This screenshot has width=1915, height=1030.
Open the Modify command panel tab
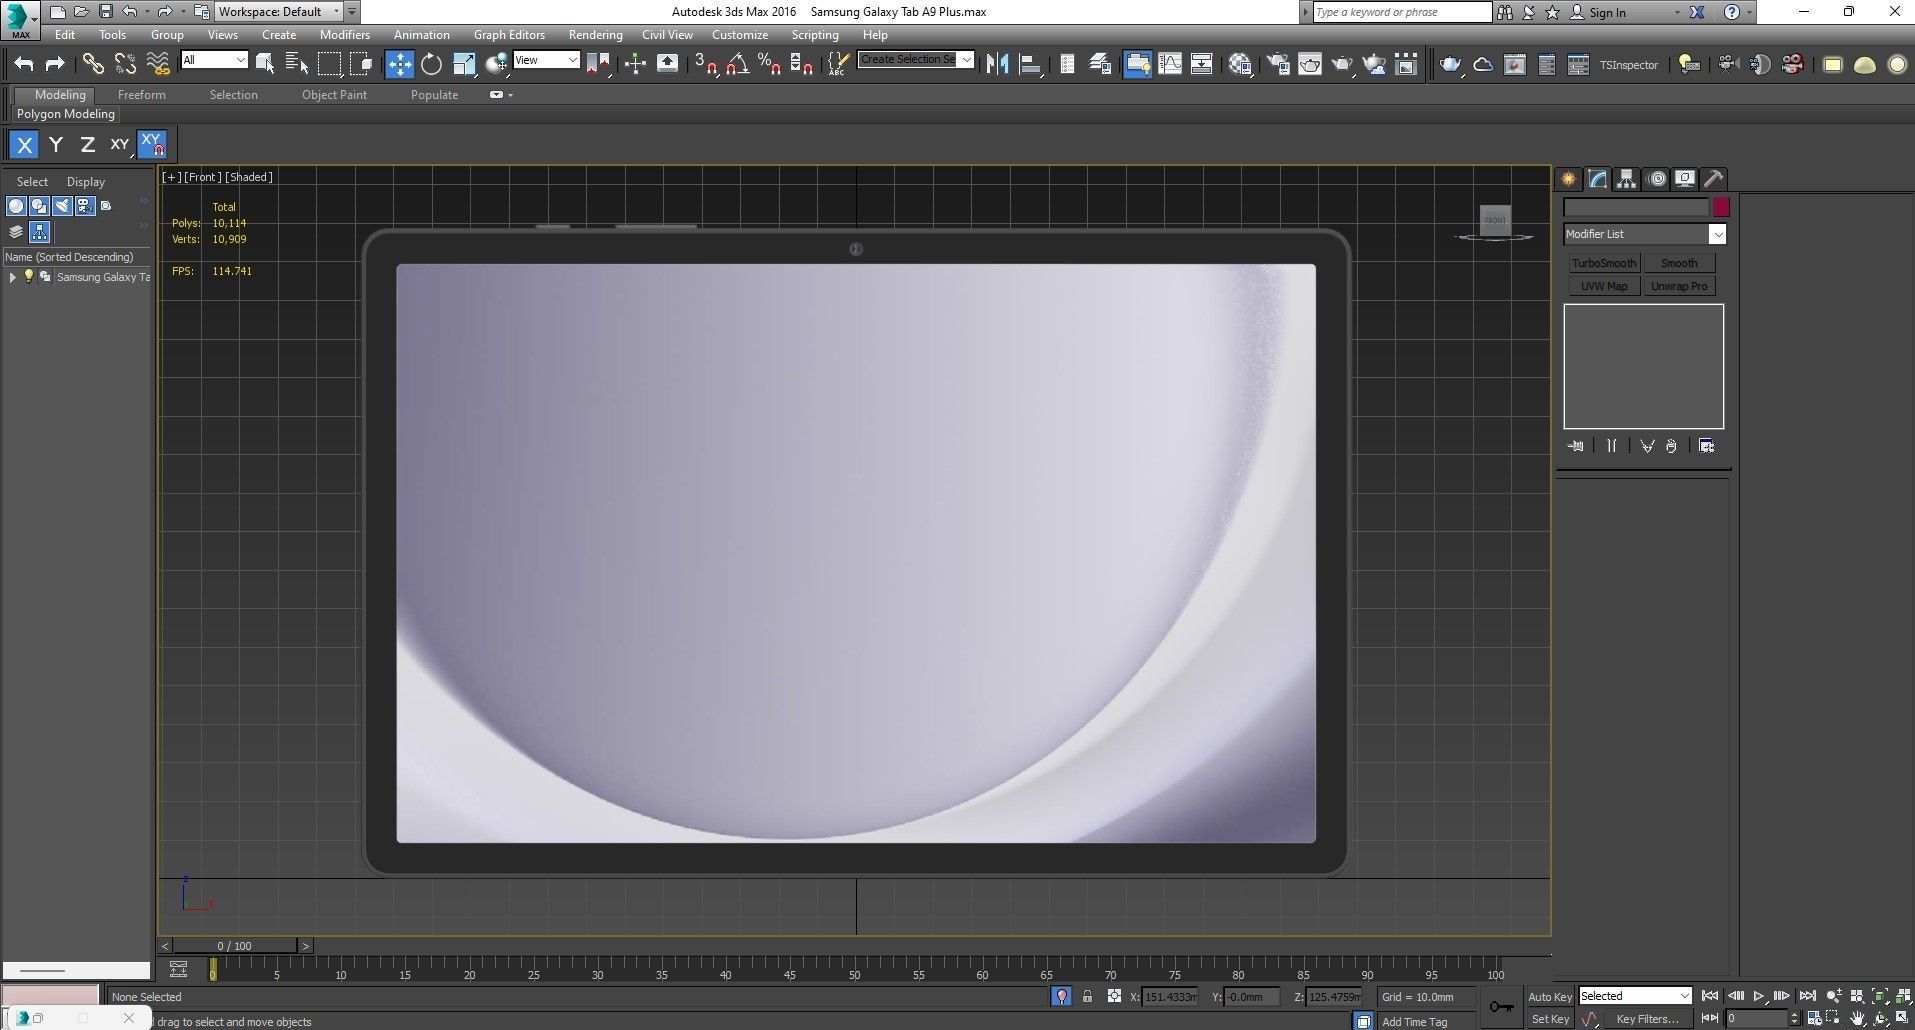pyautogui.click(x=1597, y=179)
